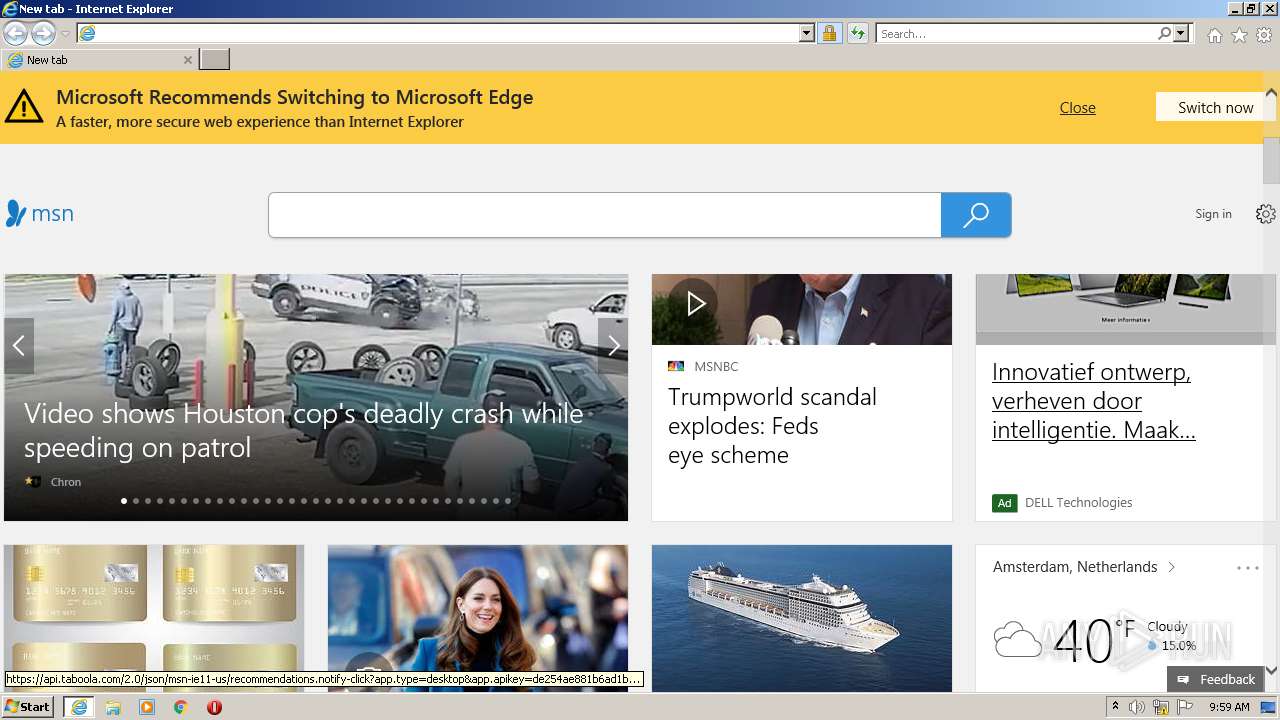Open MSN page settings gear
The image size is (1280, 720).
(x=1265, y=214)
